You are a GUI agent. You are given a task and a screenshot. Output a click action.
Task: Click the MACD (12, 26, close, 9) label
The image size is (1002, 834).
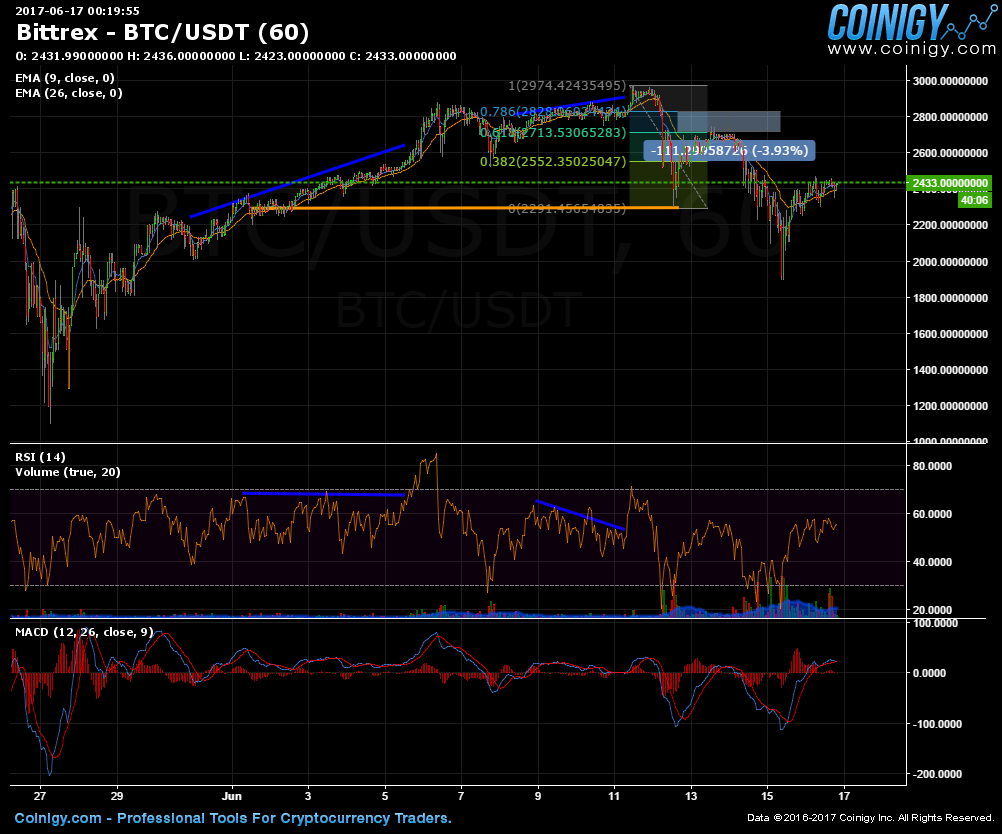(84, 632)
